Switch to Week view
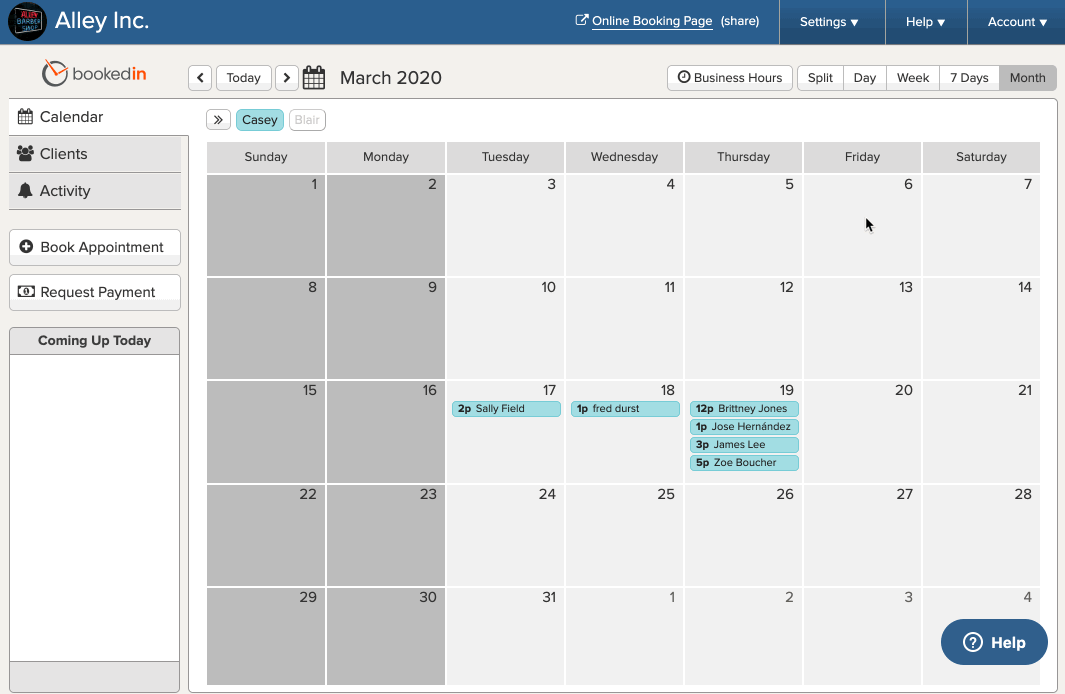 (x=913, y=77)
